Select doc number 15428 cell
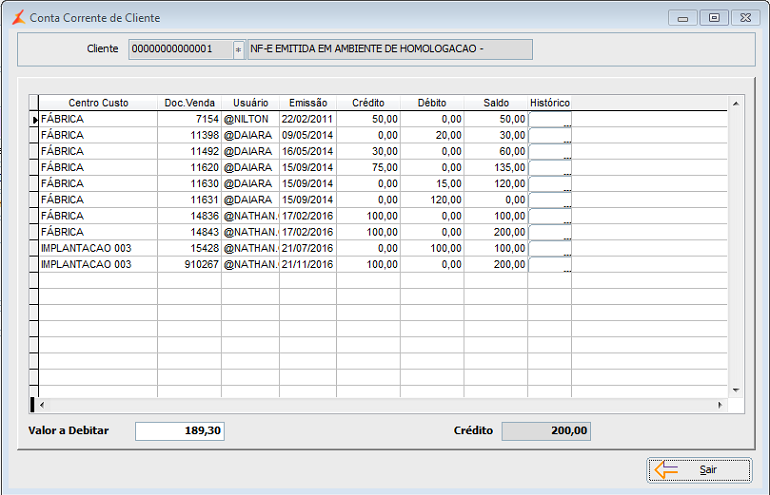Viewport: 770px width, 495px height. (x=190, y=249)
